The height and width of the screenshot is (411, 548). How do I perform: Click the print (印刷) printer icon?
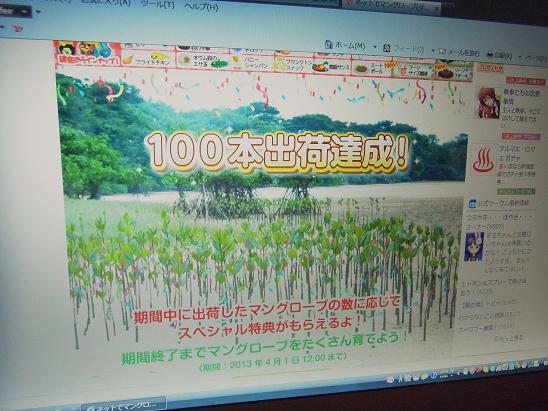coord(490,55)
